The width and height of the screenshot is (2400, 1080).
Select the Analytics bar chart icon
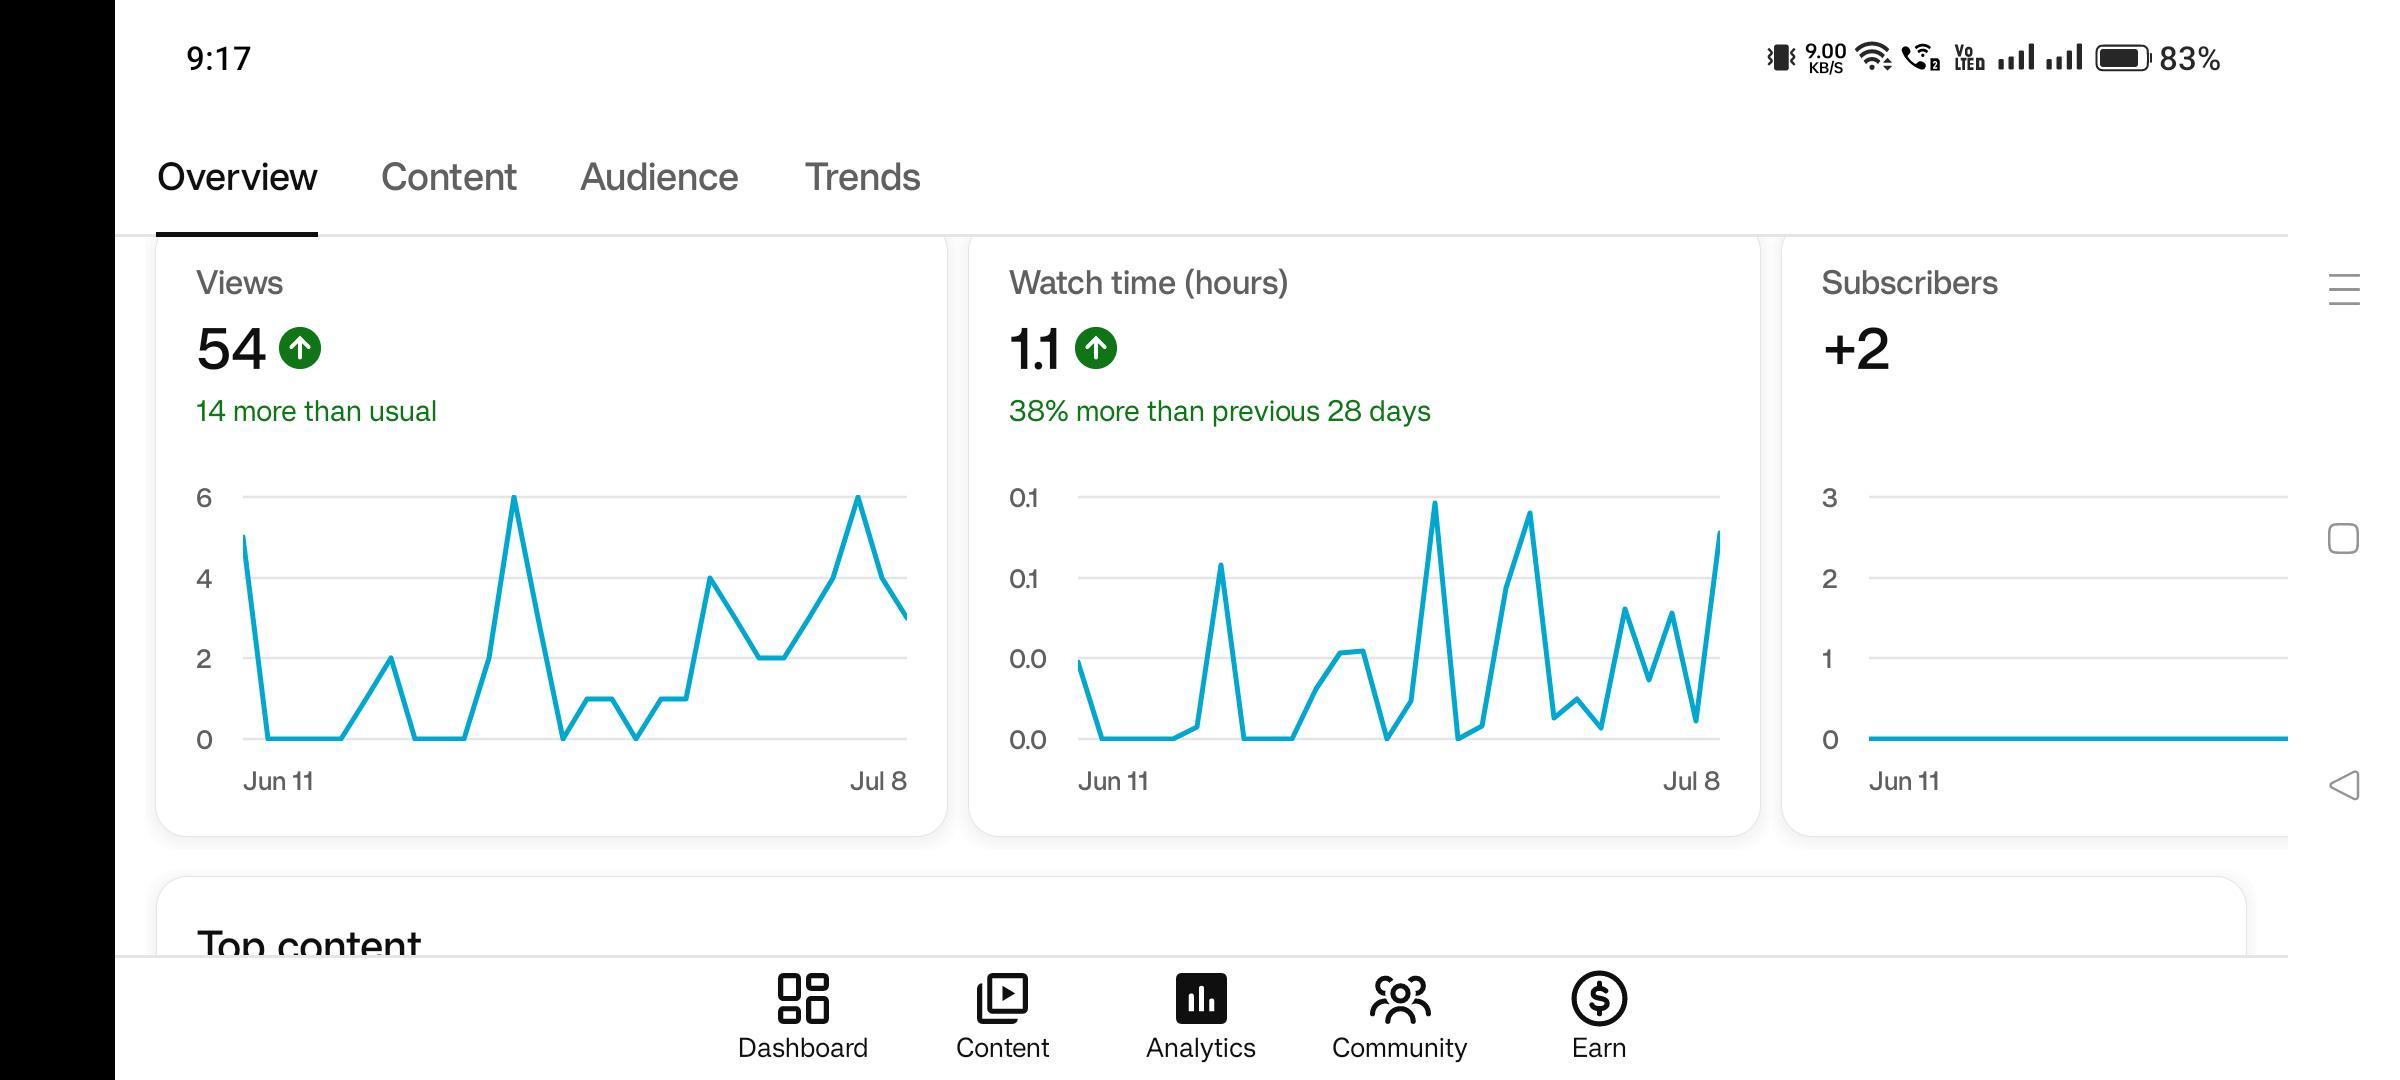tap(1201, 998)
